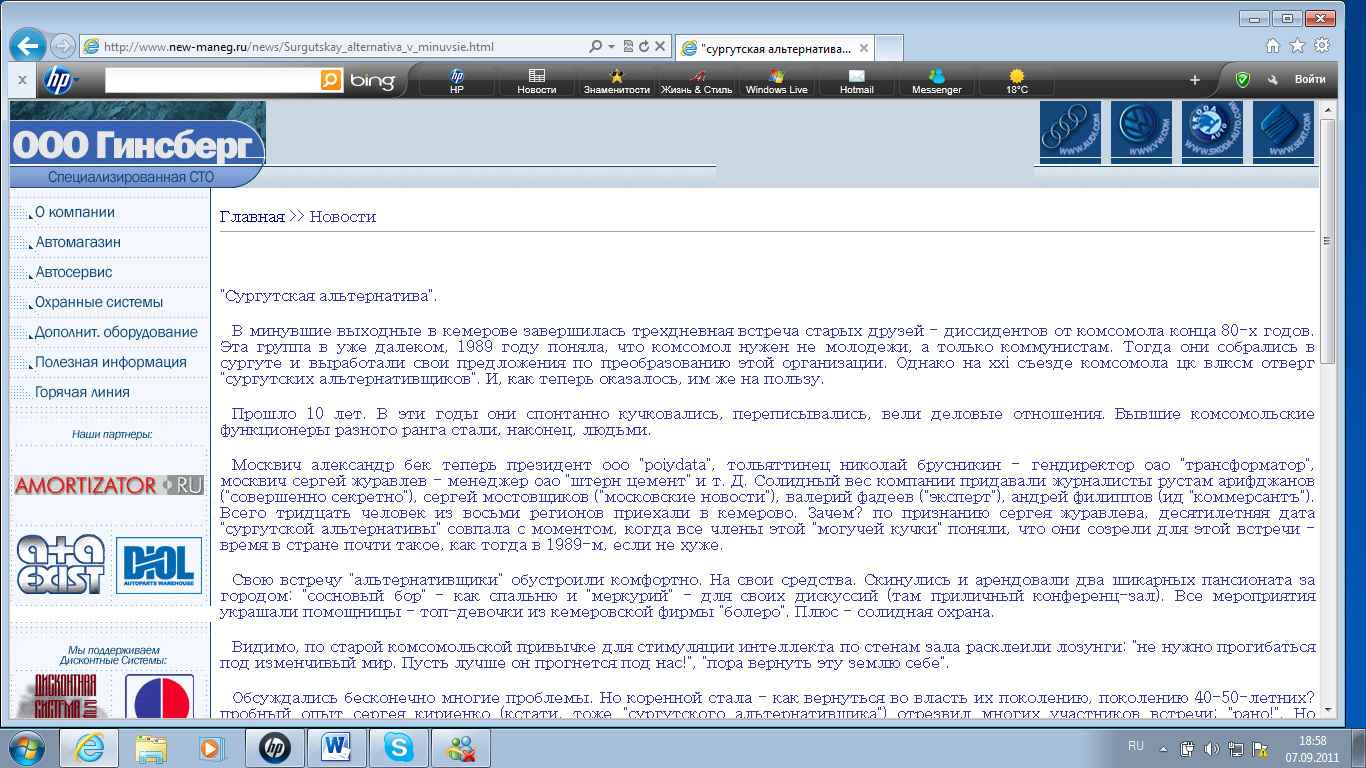Open the browser home icon
The image size is (1366, 768).
point(1273,45)
